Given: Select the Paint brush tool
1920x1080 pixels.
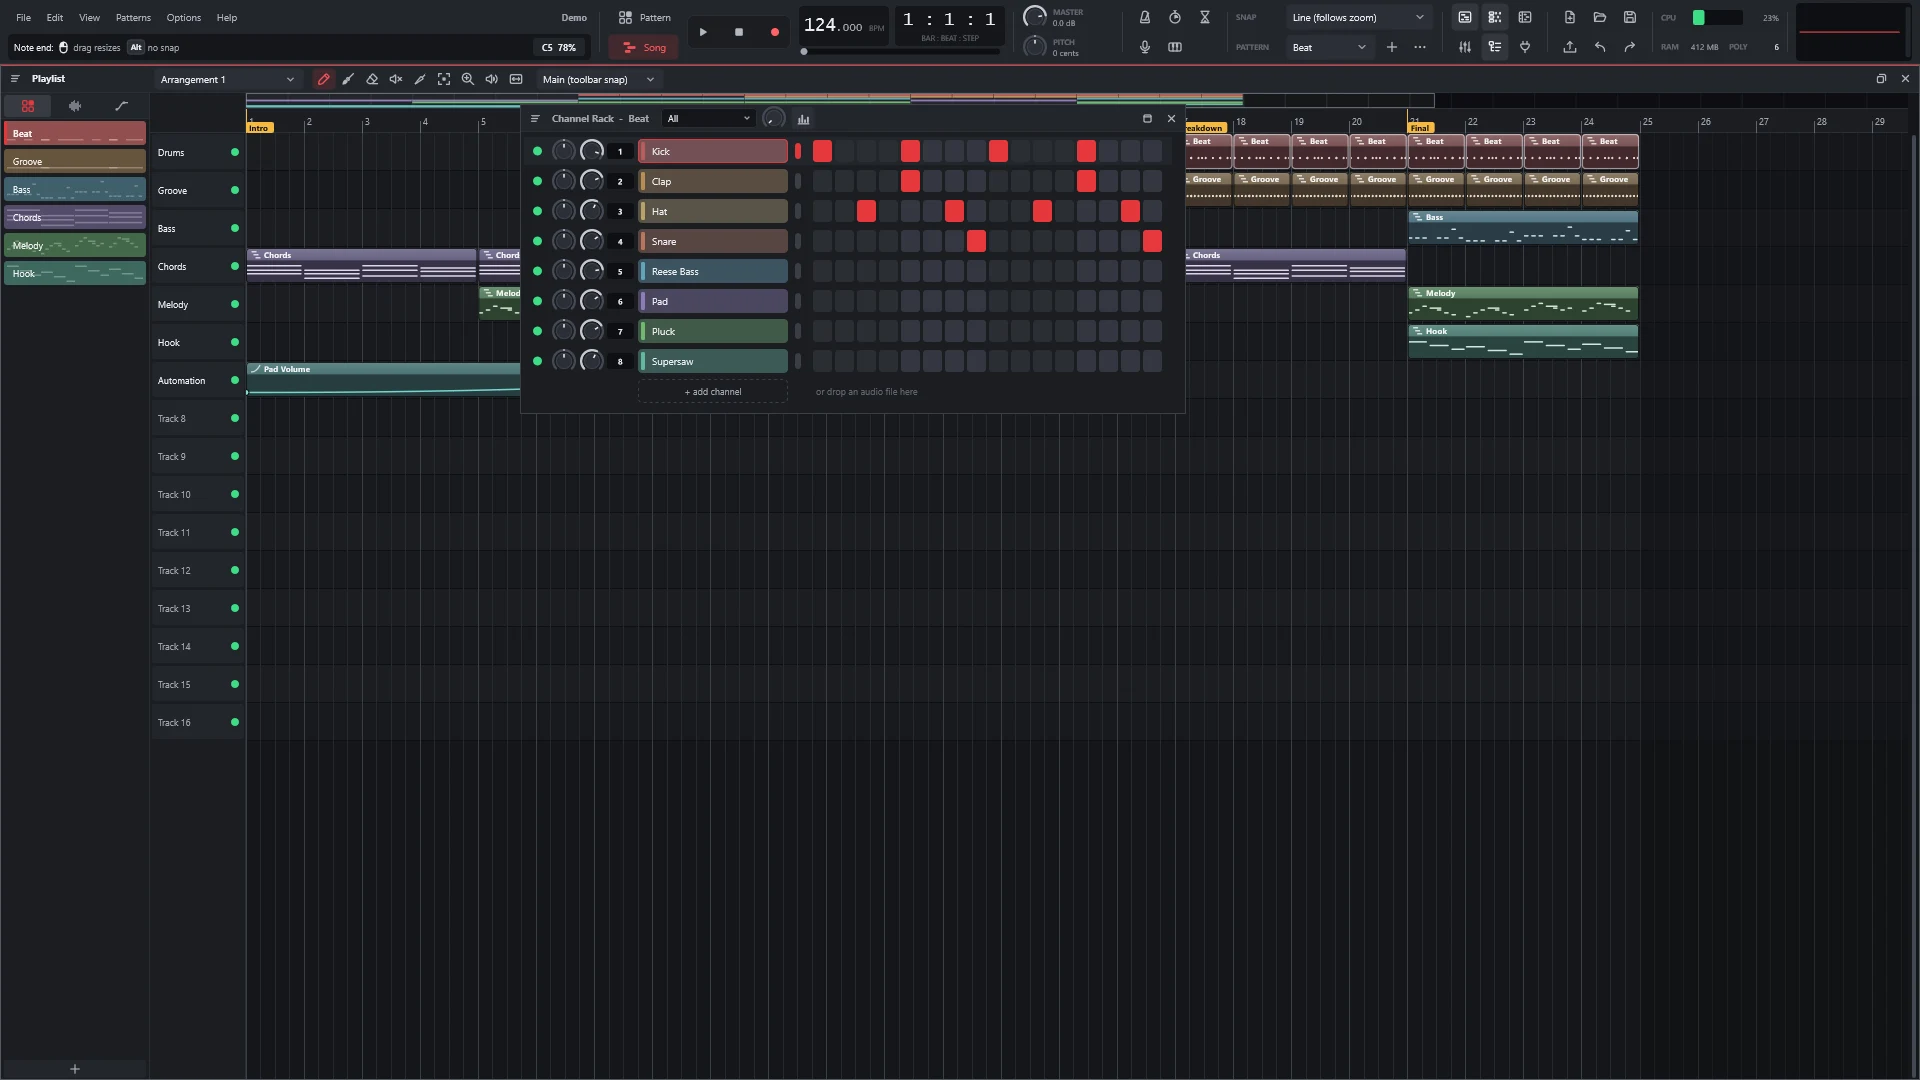Looking at the screenshot, I should point(348,79).
